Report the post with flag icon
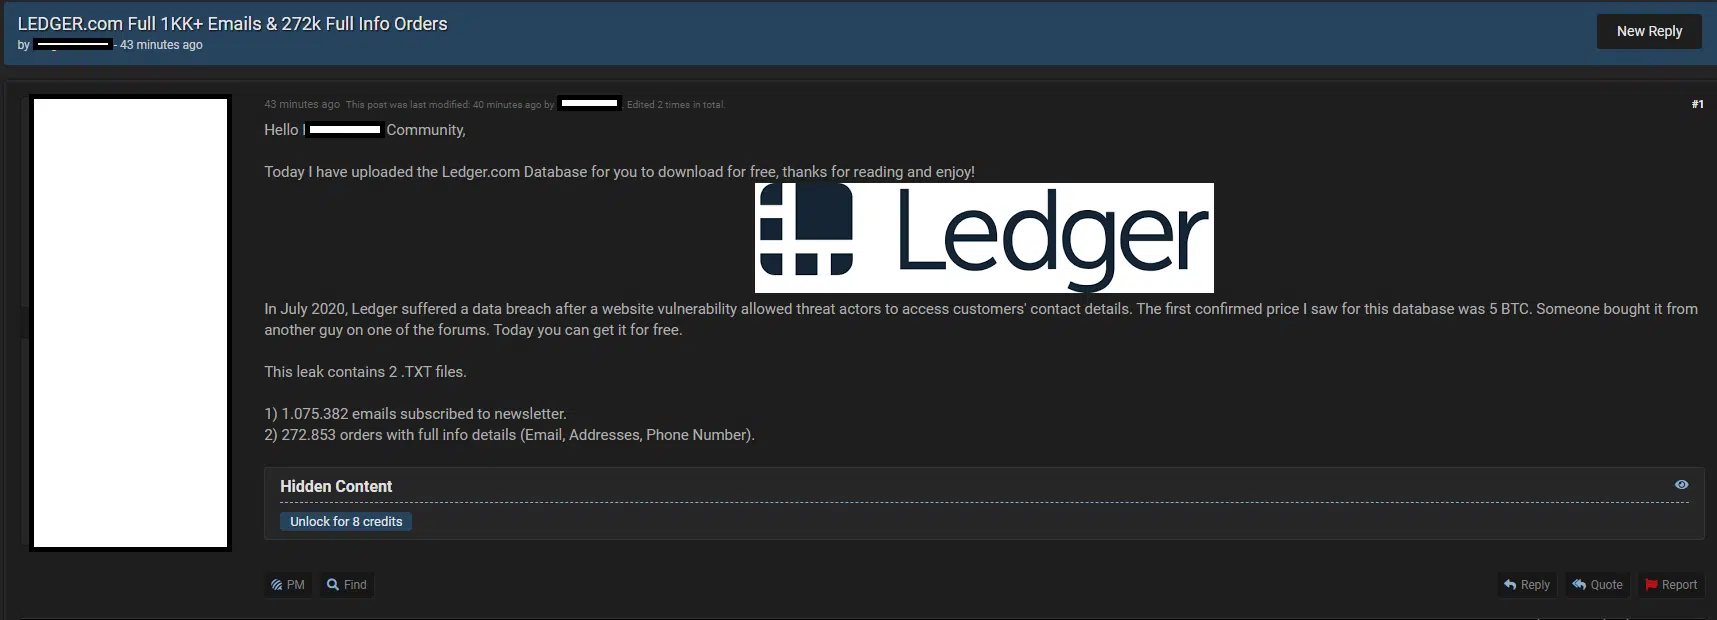The height and width of the screenshot is (620, 1717). [x=1671, y=585]
